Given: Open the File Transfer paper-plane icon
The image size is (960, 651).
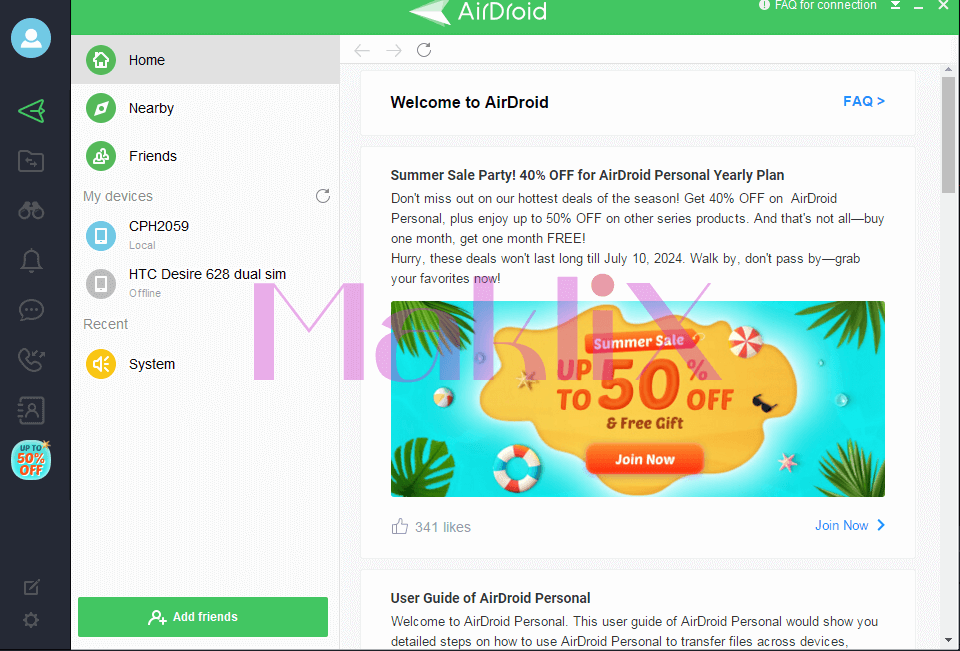Looking at the screenshot, I should [31, 111].
